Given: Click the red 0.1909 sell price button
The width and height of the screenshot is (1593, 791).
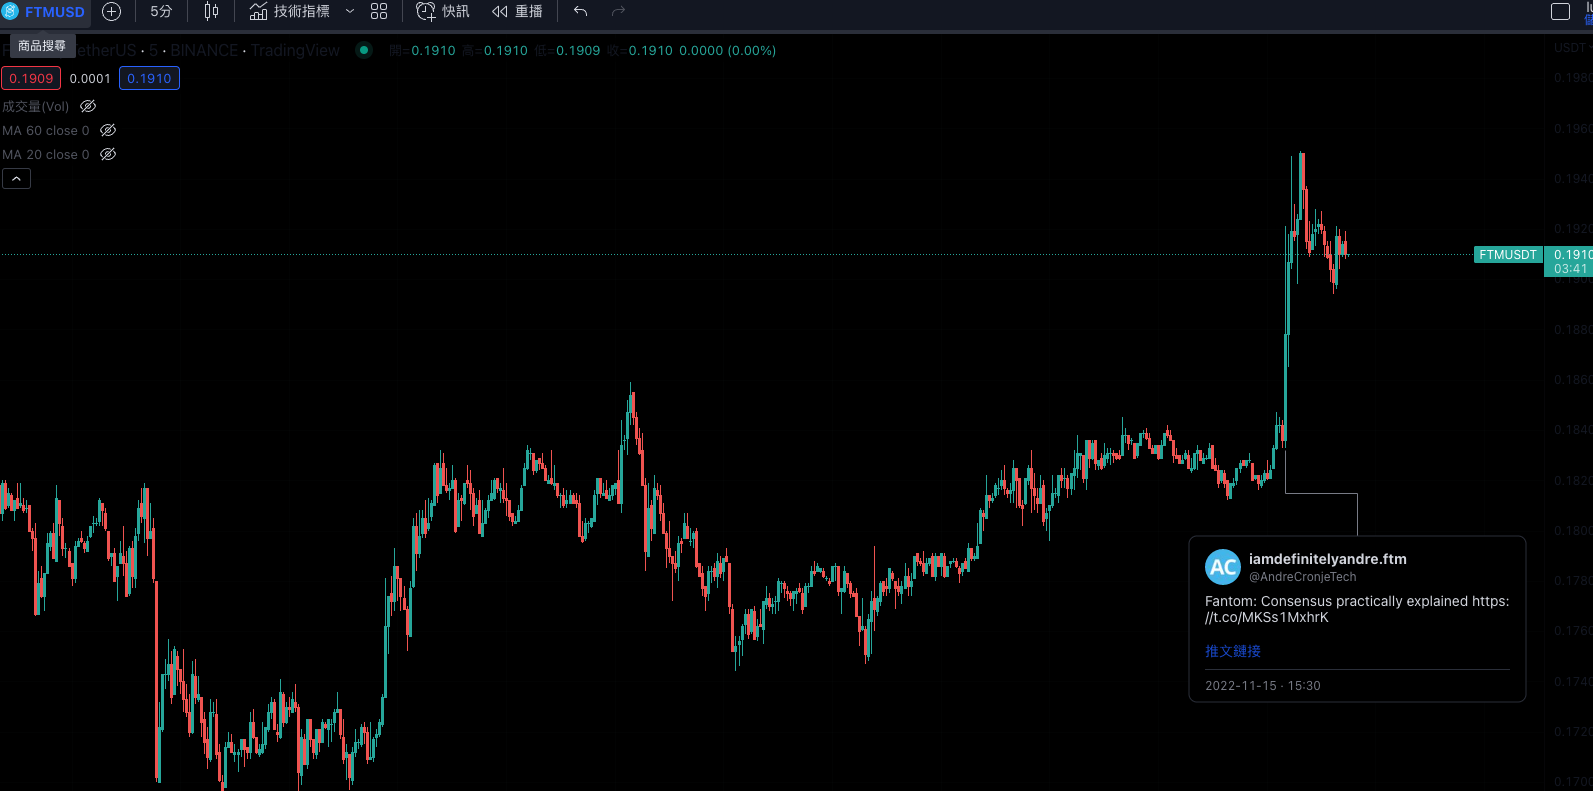Looking at the screenshot, I should [31, 78].
